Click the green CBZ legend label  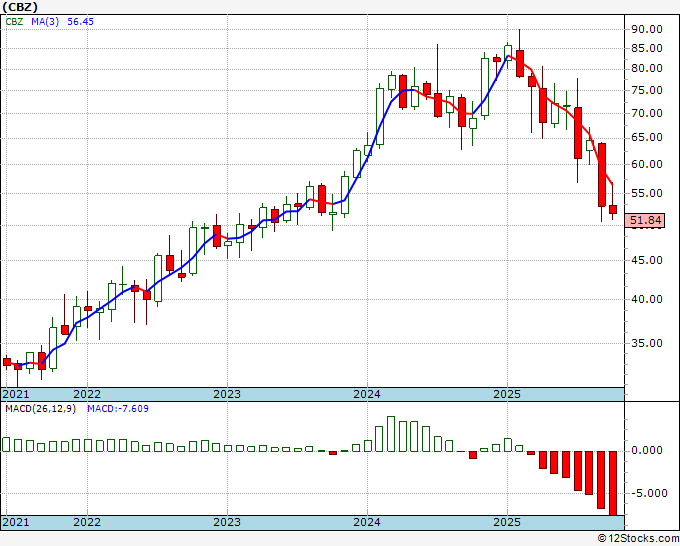click(14, 21)
